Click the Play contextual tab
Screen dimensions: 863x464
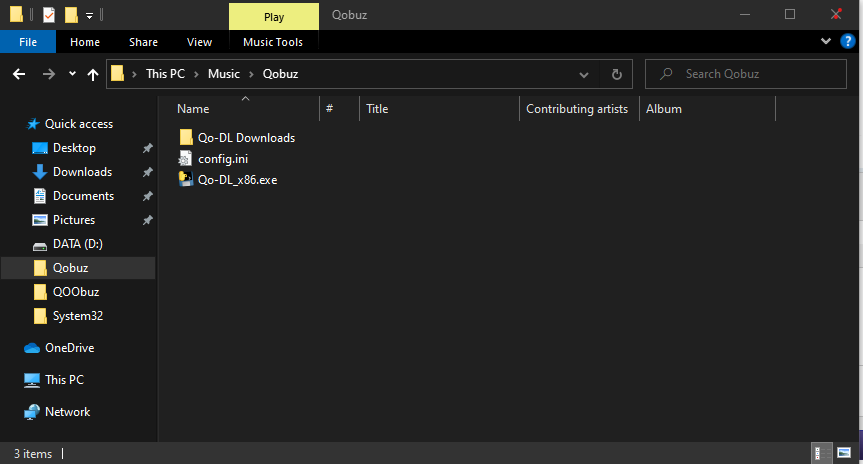(x=274, y=17)
